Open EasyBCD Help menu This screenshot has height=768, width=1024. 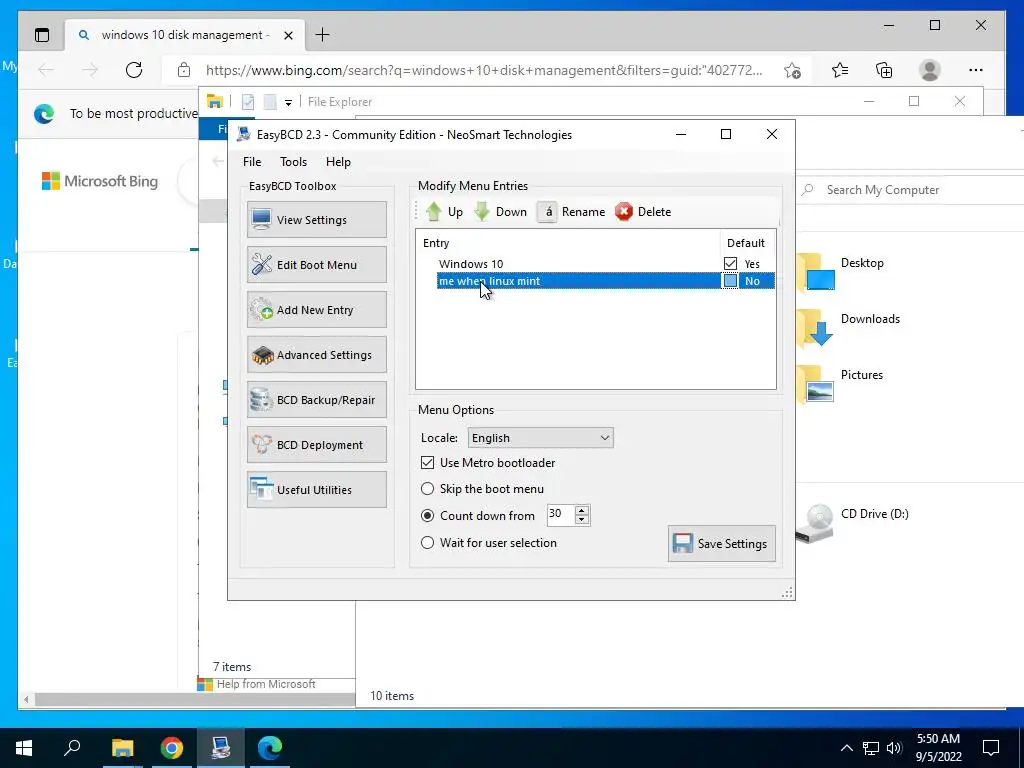[x=338, y=162]
